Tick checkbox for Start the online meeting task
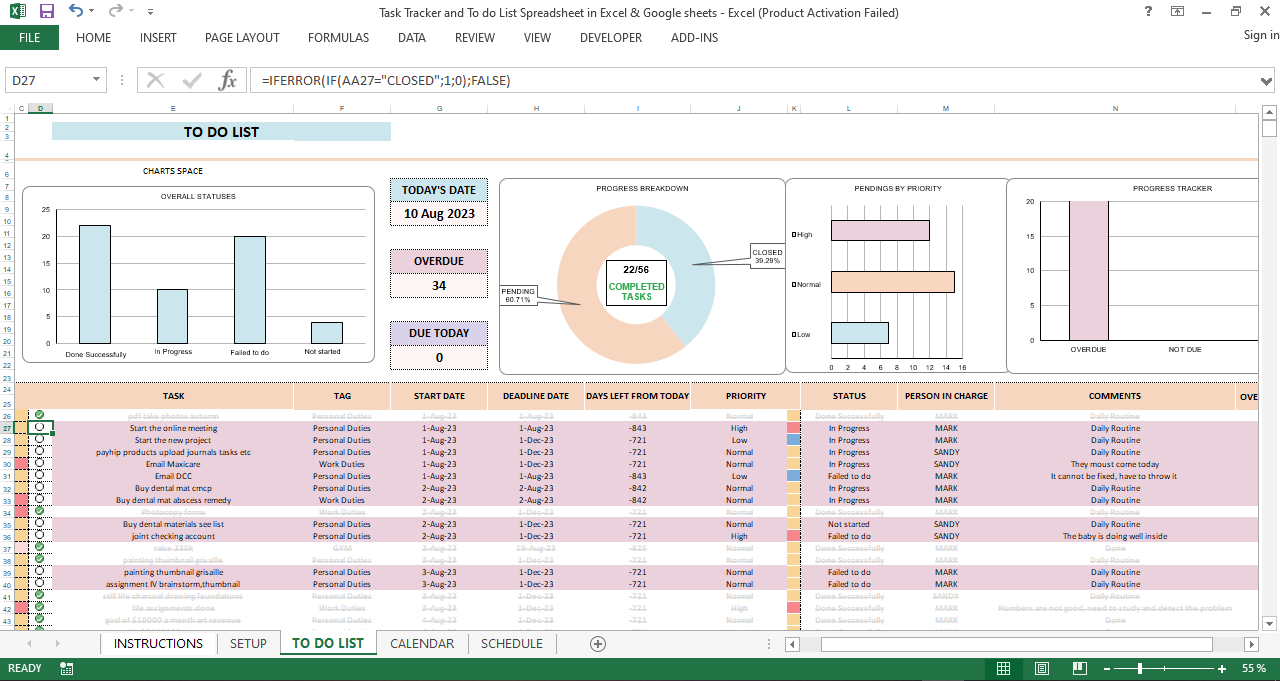This screenshot has width=1280, height=681. pos(39,427)
